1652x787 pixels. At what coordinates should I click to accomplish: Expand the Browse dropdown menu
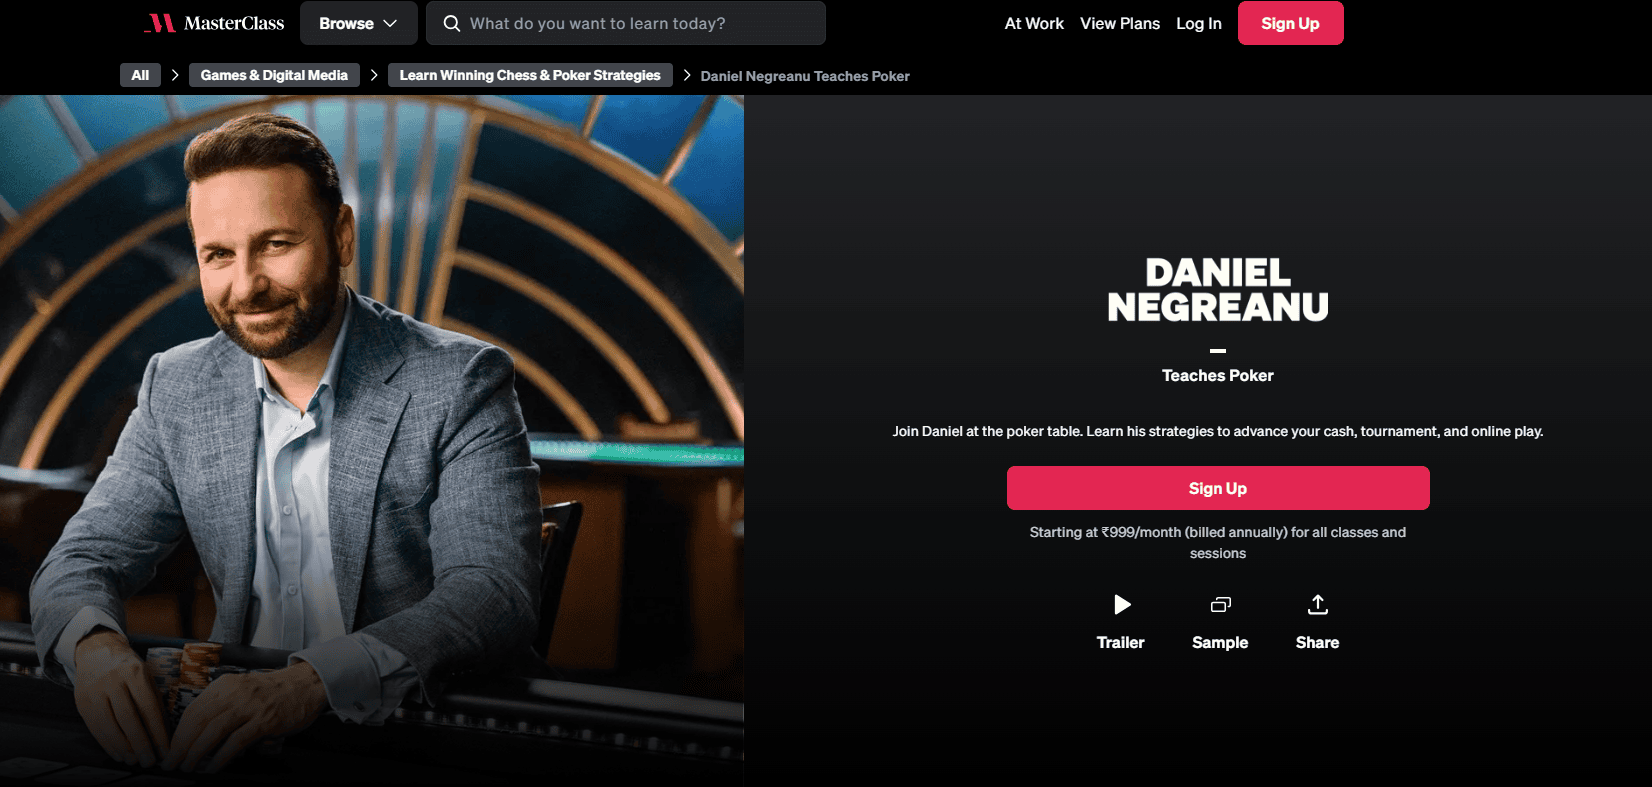click(358, 23)
